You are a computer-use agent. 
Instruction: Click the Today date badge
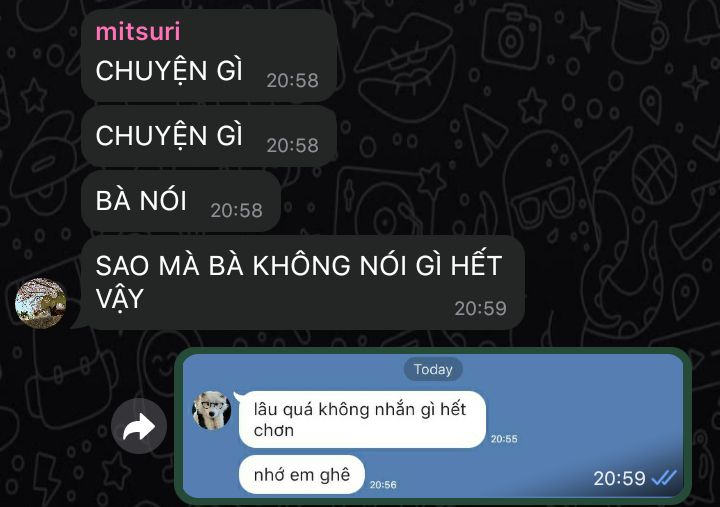(433, 369)
